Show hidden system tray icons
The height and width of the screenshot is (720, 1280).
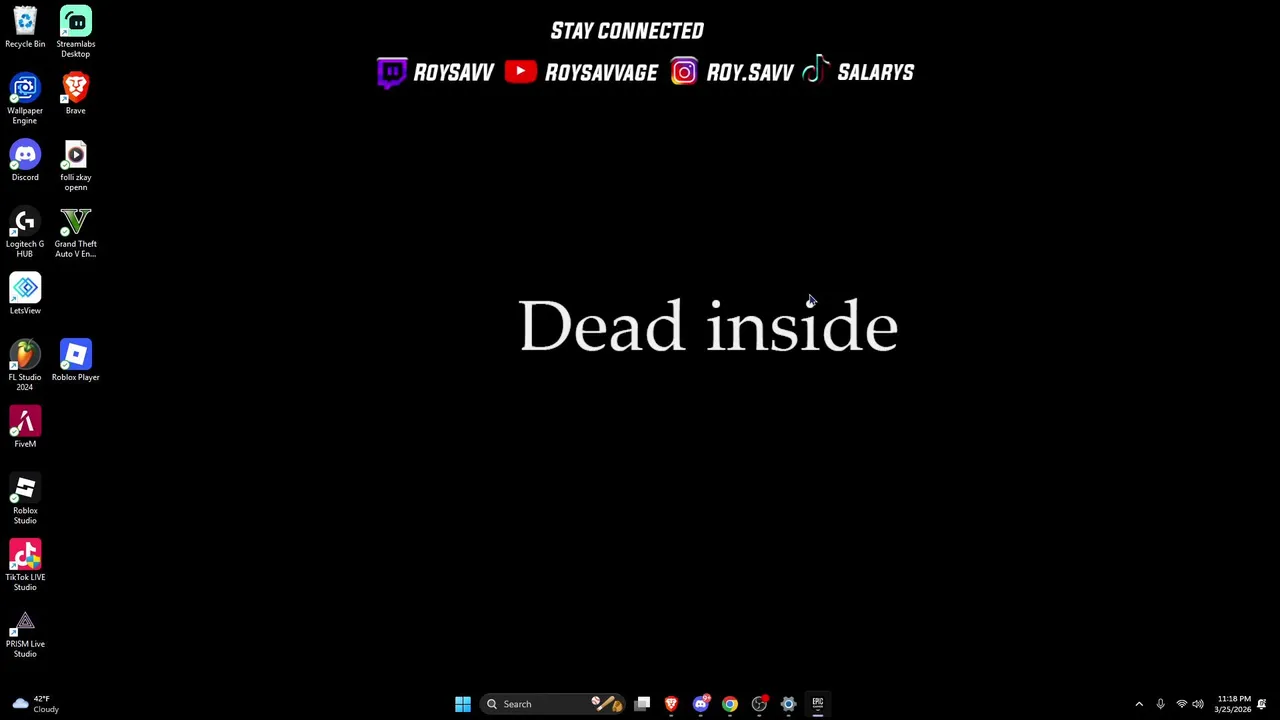click(x=1139, y=704)
